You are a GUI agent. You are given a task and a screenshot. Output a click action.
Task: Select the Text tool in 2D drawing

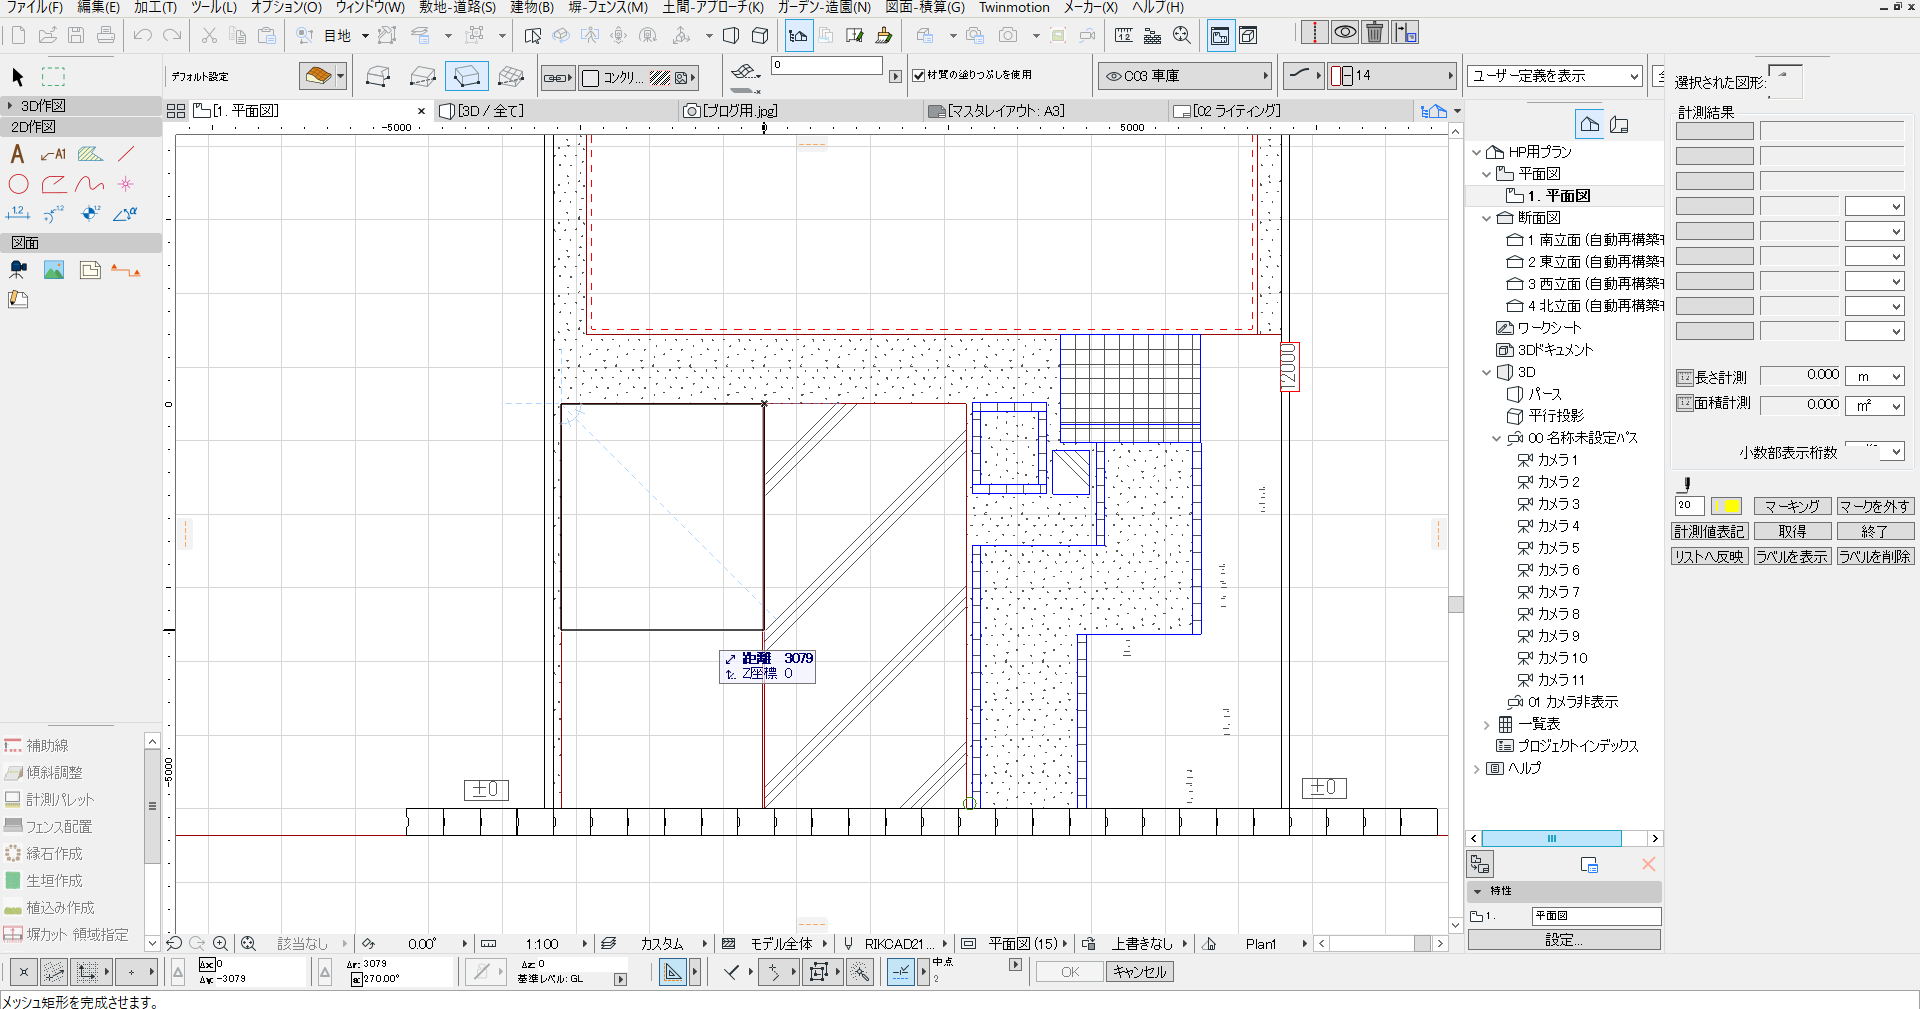pos(17,154)
